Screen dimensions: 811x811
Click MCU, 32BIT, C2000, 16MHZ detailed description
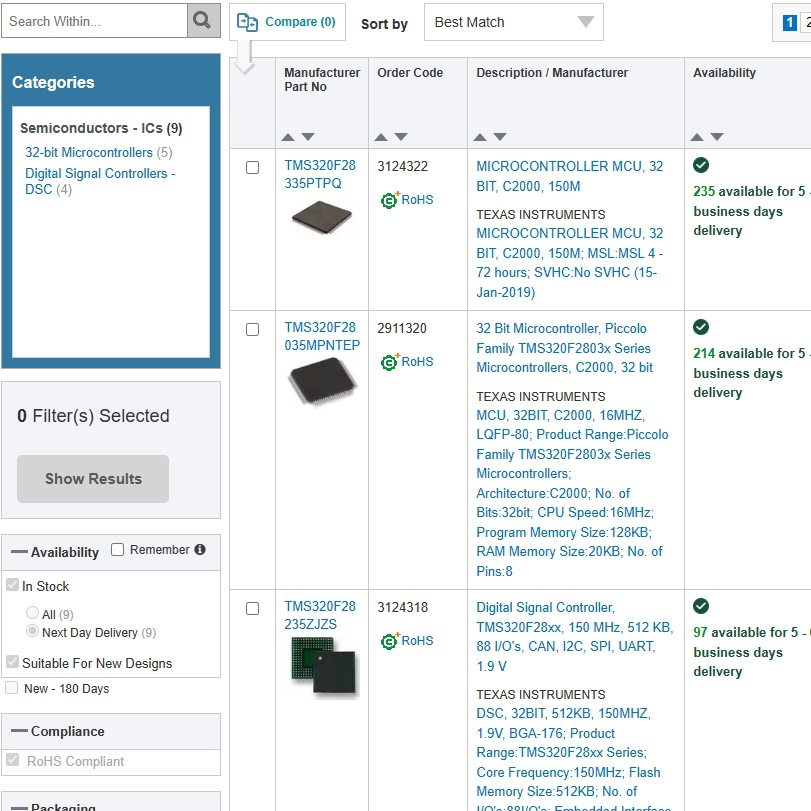point(572,493)
